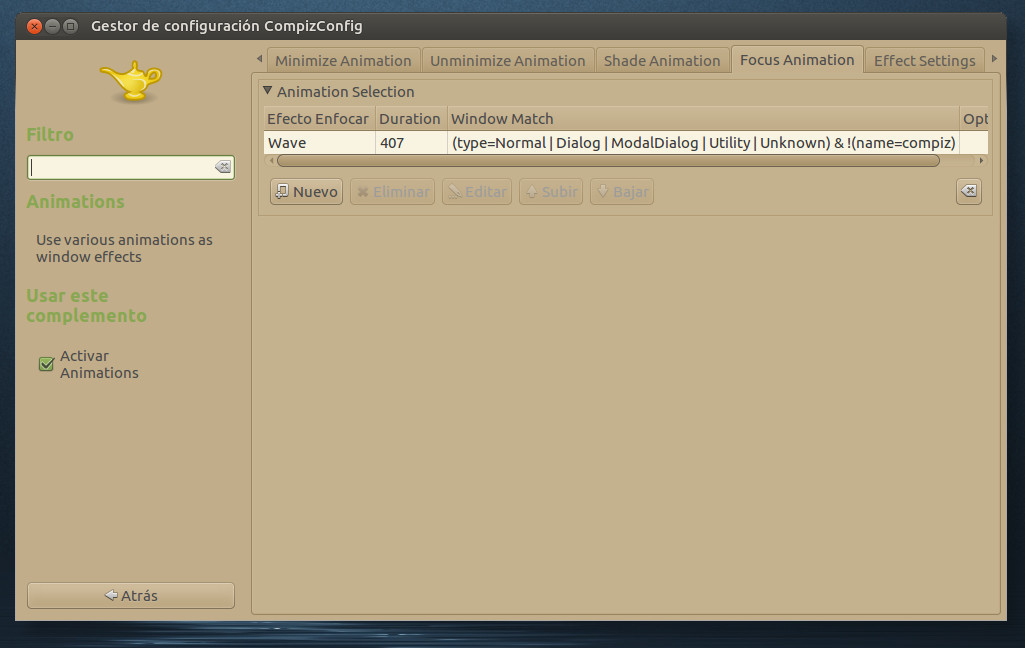Image resolution: width=1025 pixels, height=648 pixels.
Task: Select the window match expression cell
Action: pos(703,143)
